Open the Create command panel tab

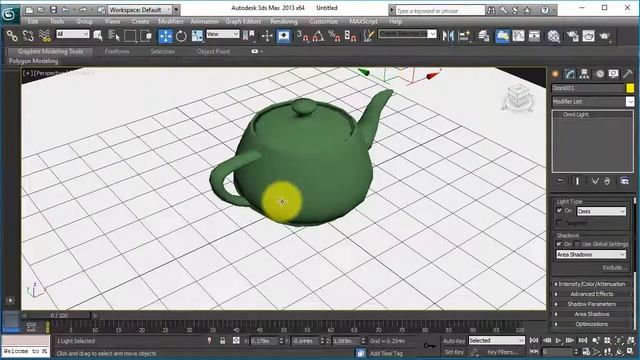[x=555, y=74]
